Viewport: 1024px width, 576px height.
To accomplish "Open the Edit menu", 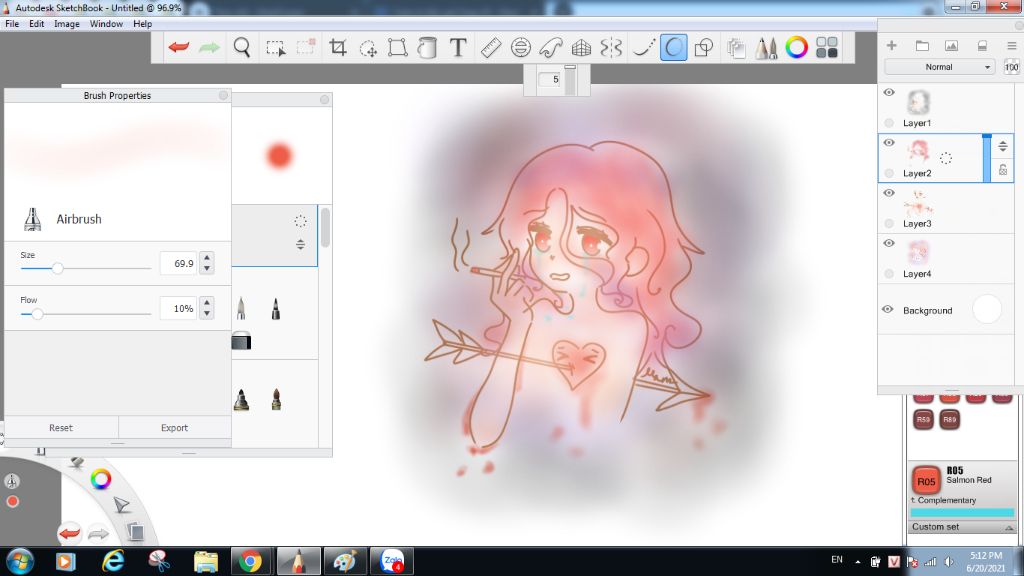I will (x=37, y=24).
